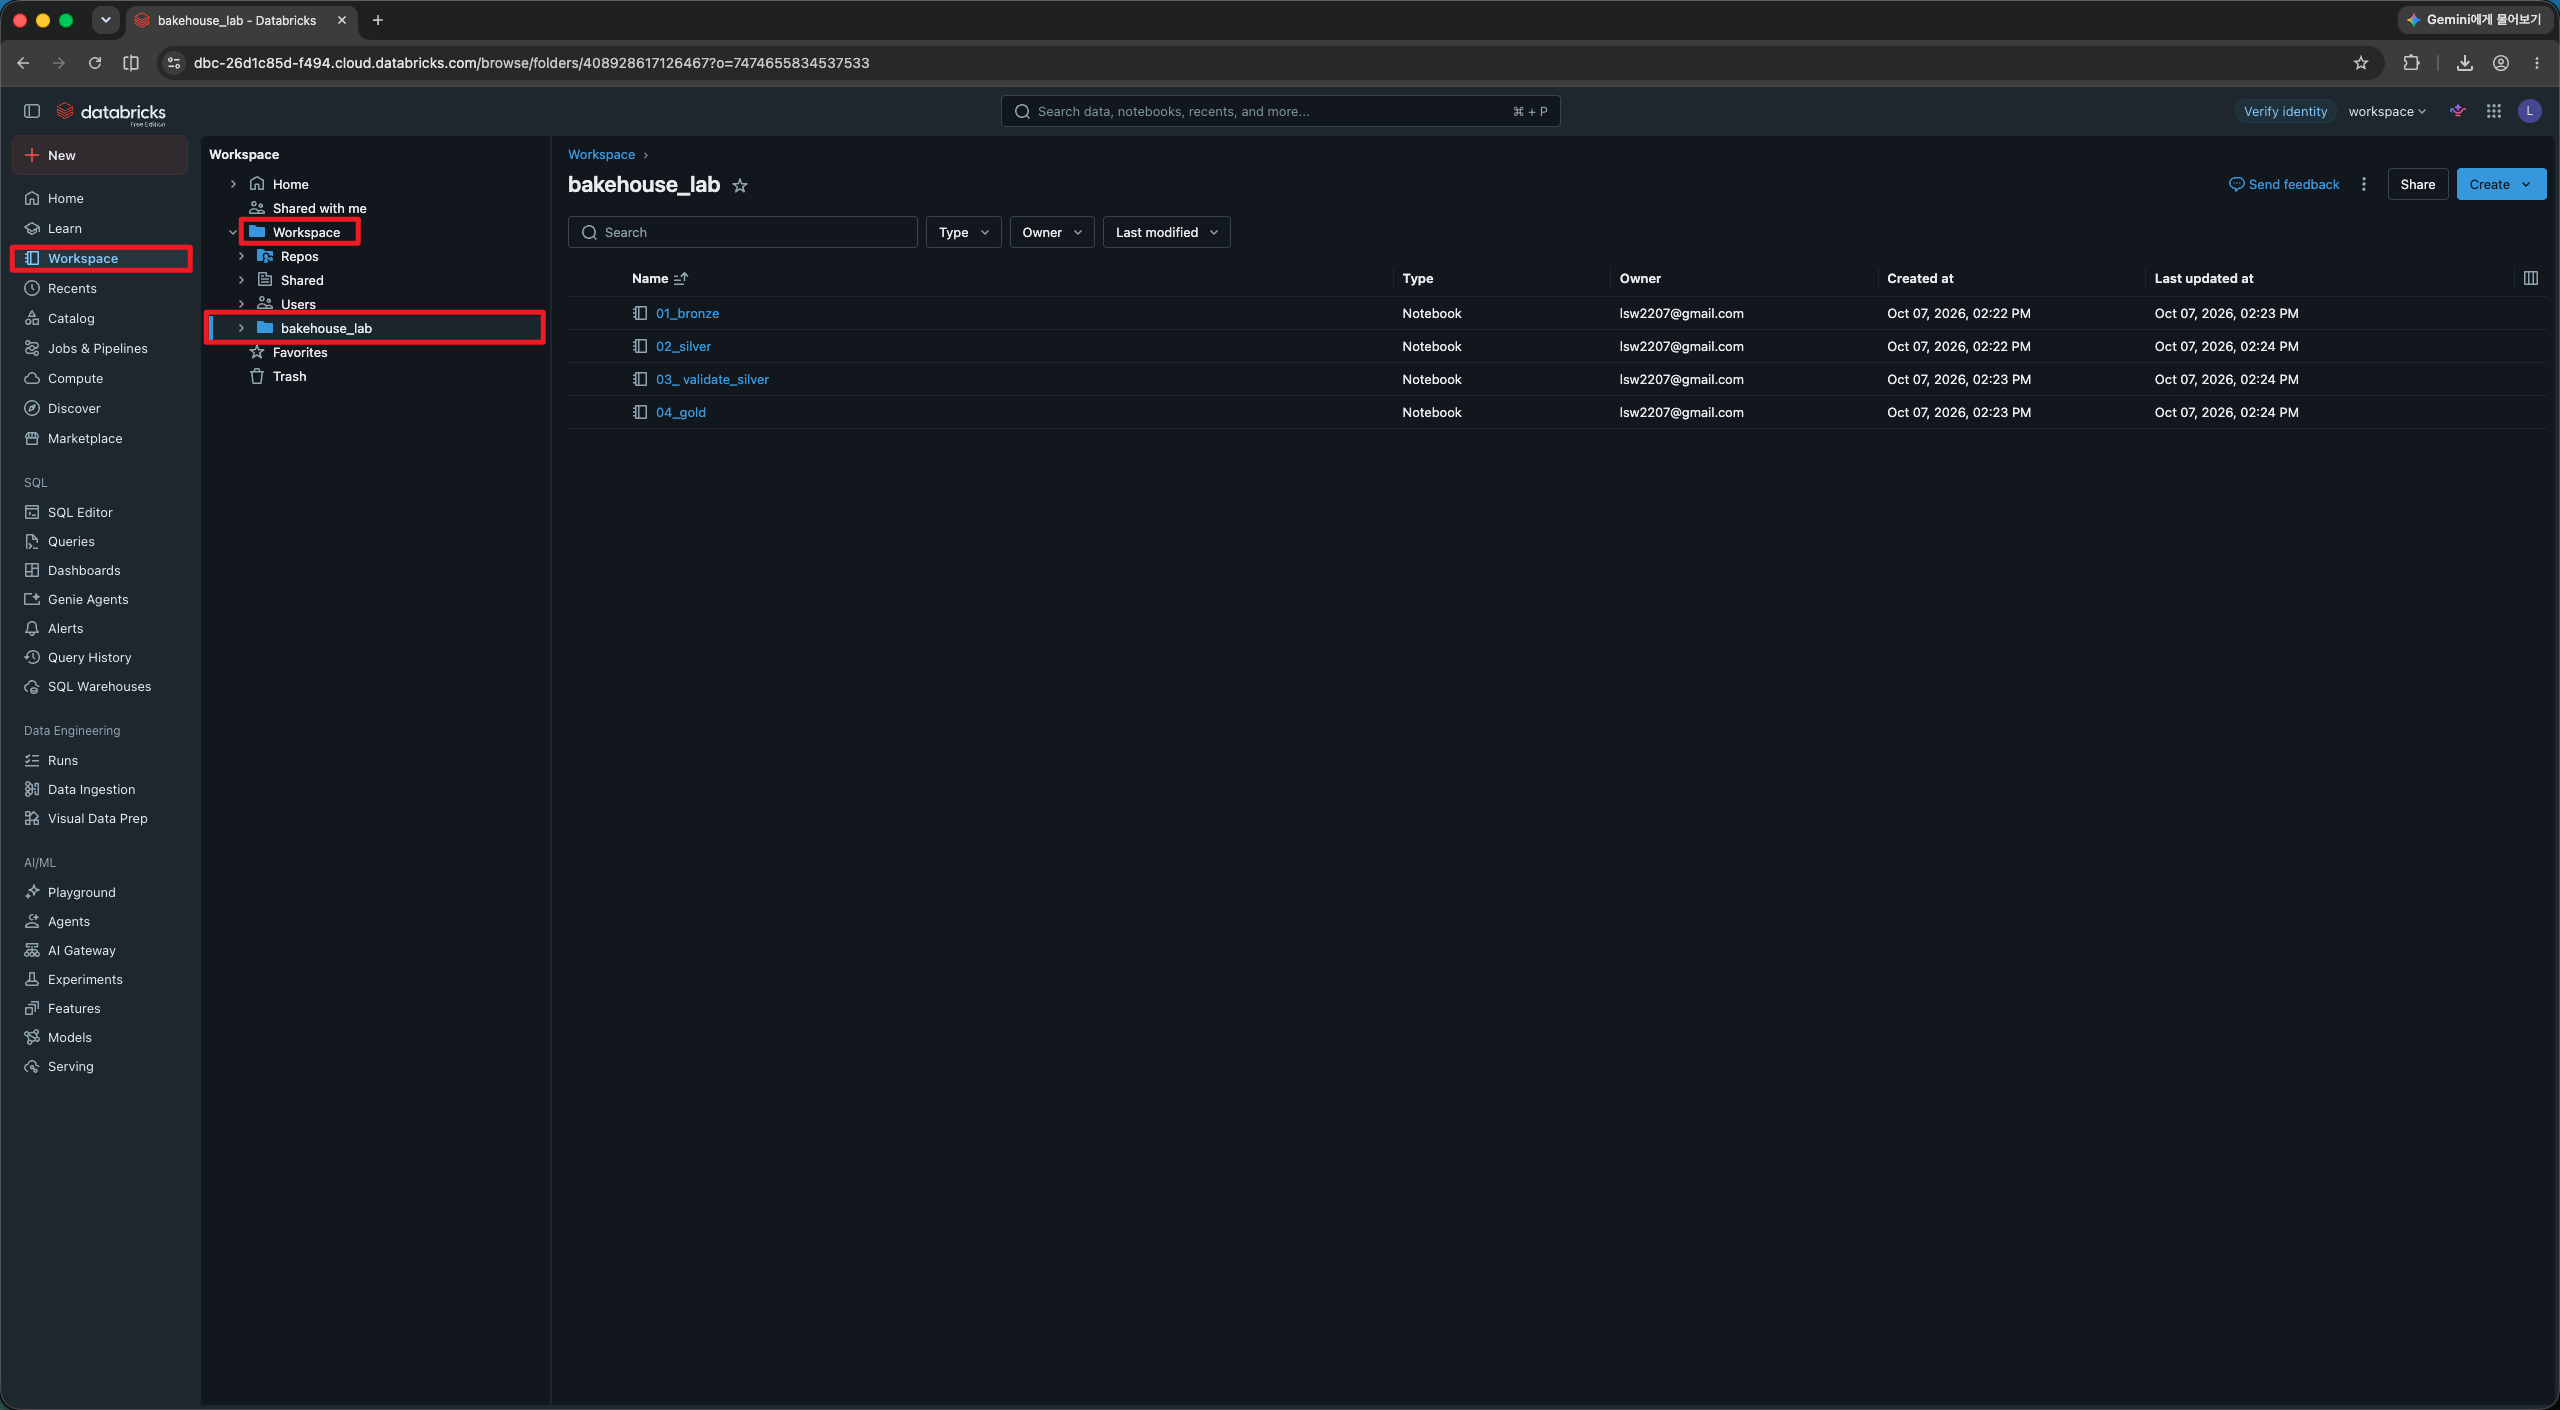Open the workspace switcher dropdown
2560x1410 pixels.
(x=2387, y=111)
